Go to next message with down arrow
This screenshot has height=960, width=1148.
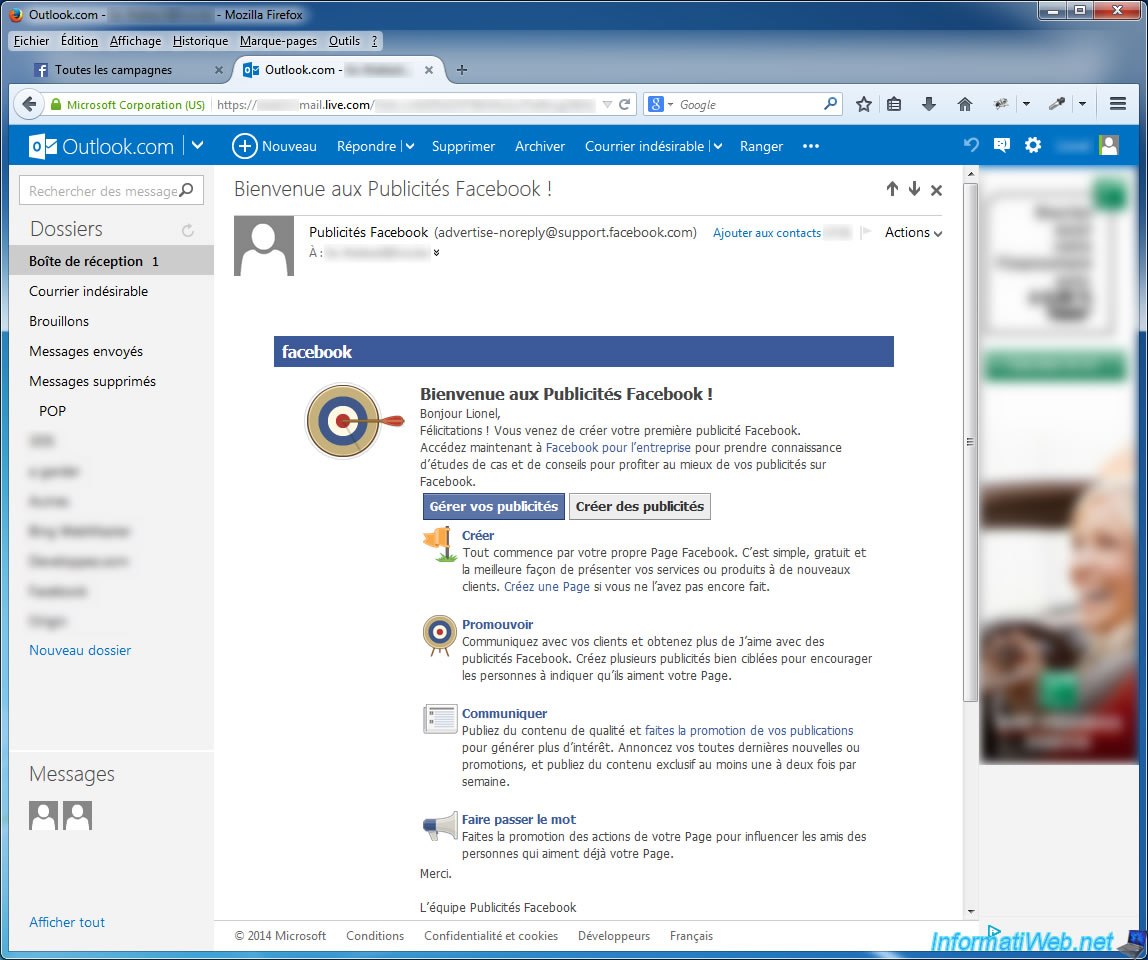tap(914, 190)
